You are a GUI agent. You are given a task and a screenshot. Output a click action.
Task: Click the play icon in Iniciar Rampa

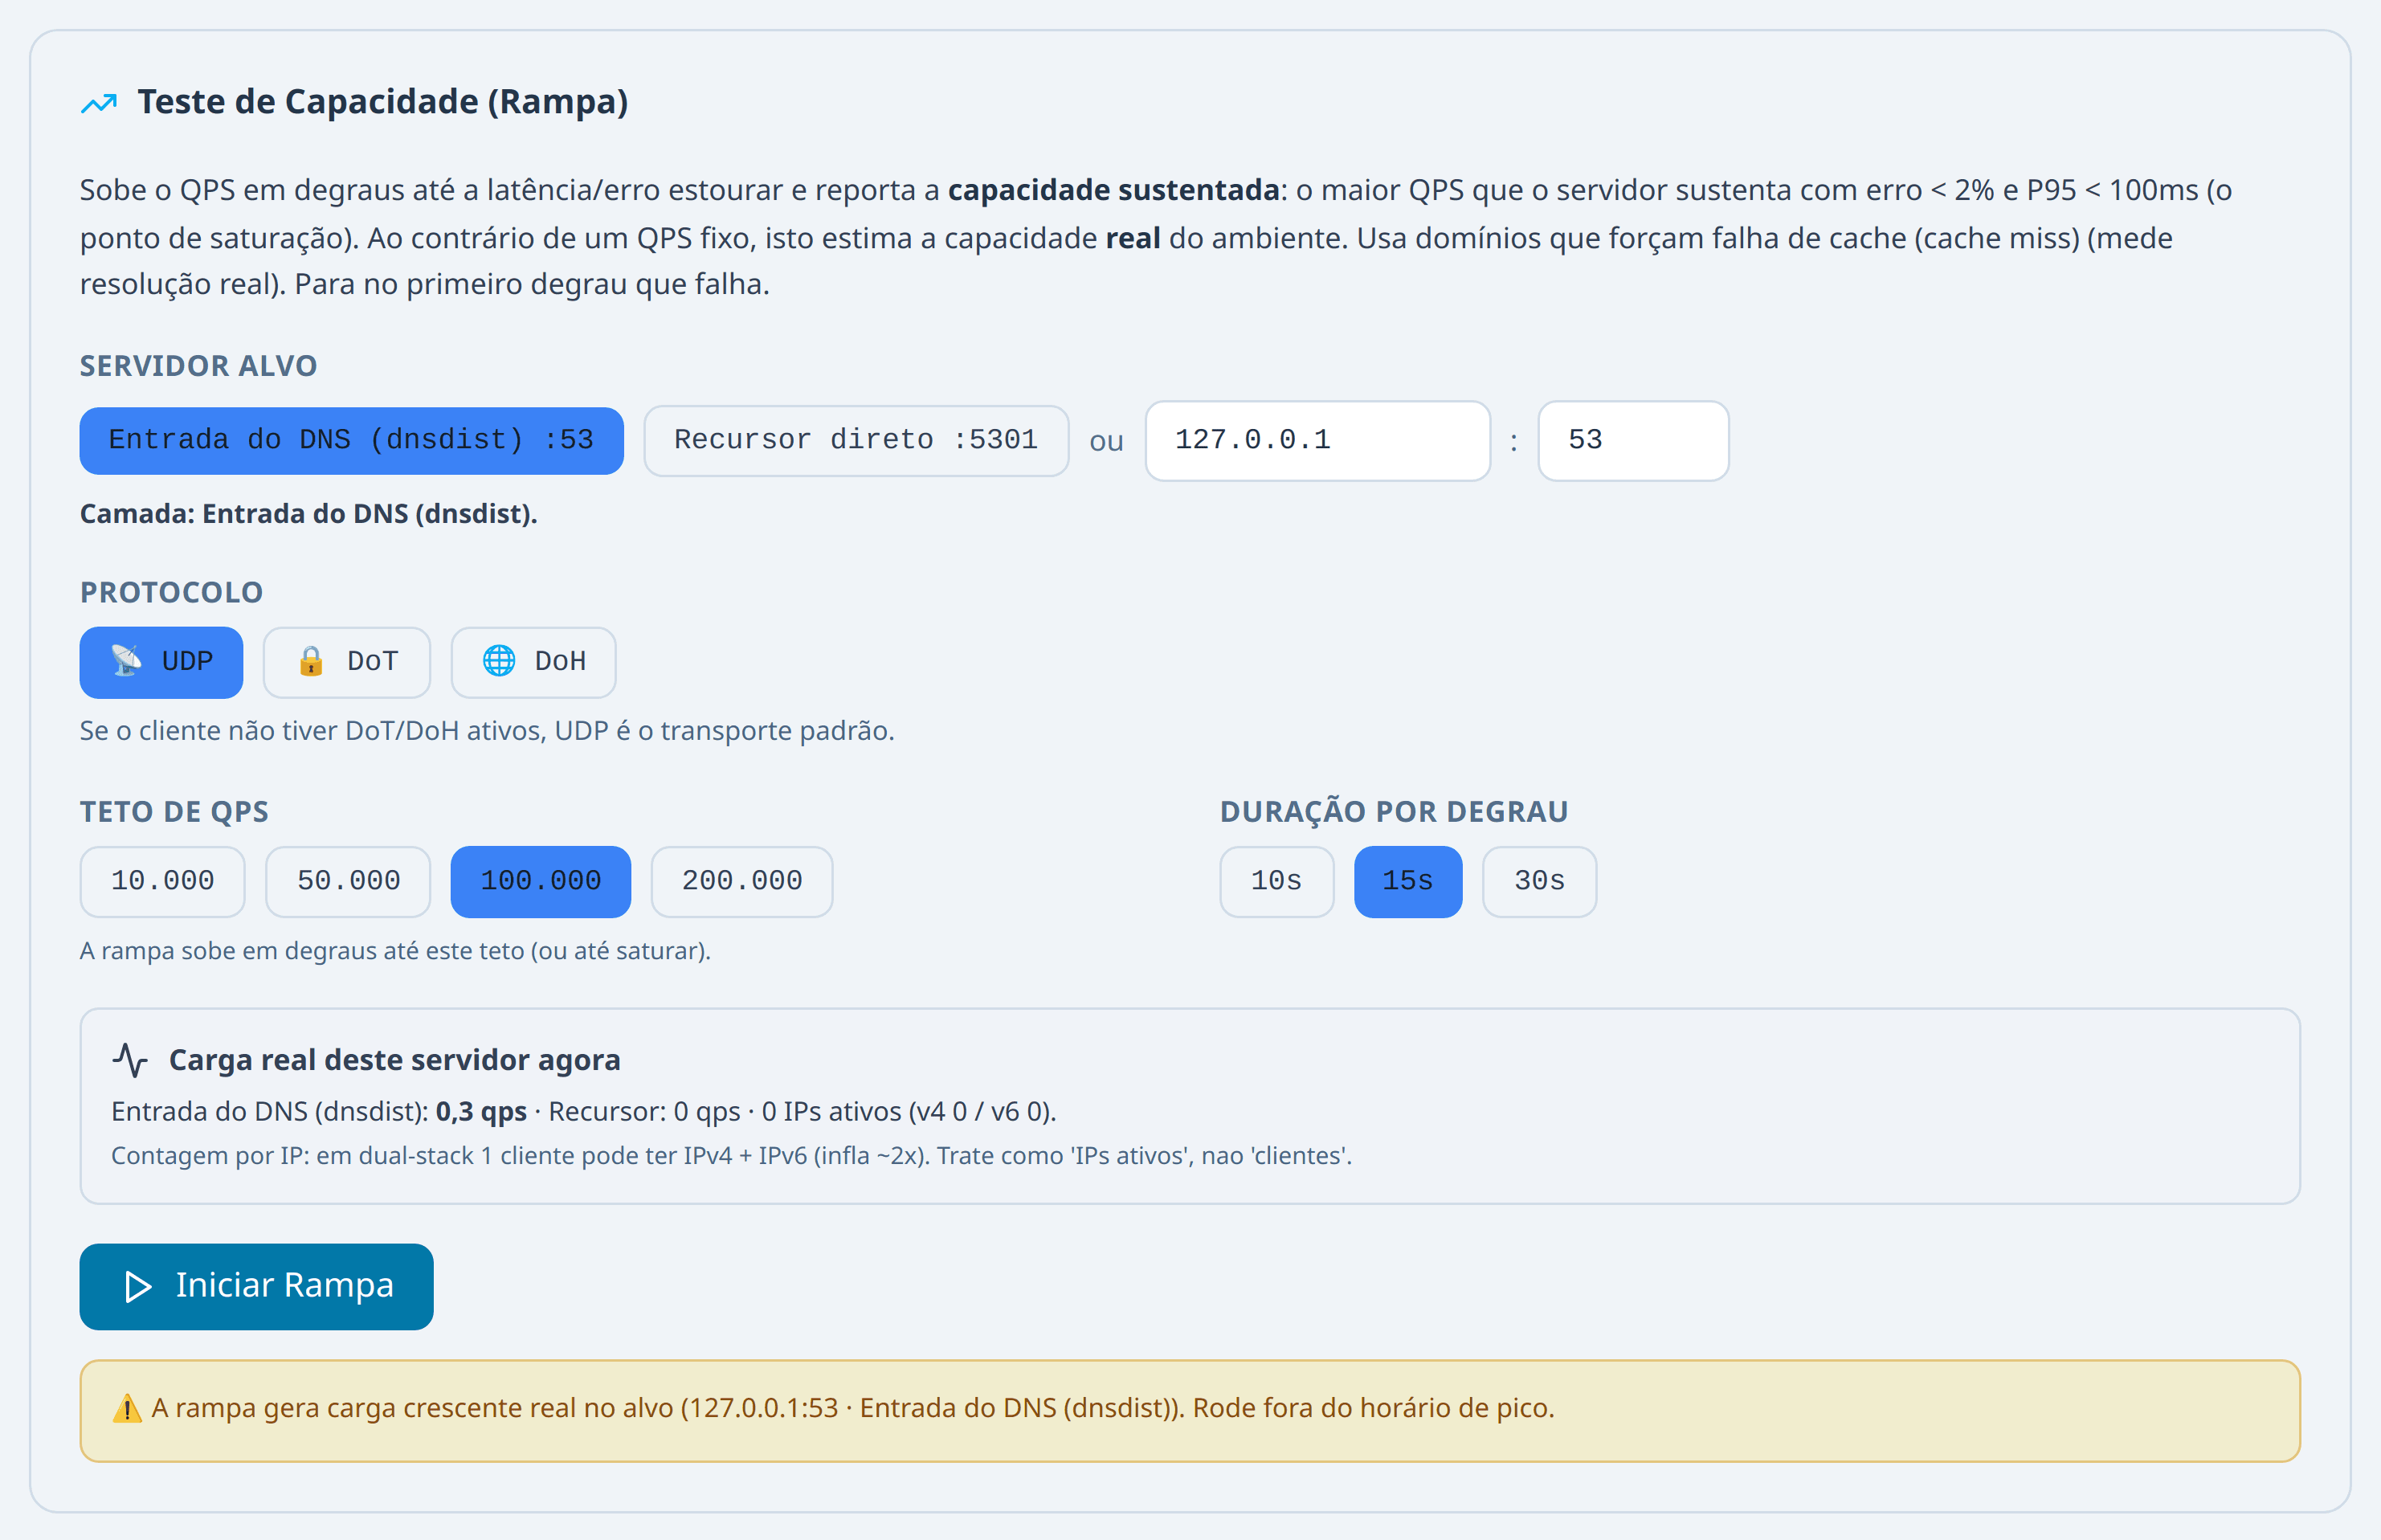pos(138,1286)
